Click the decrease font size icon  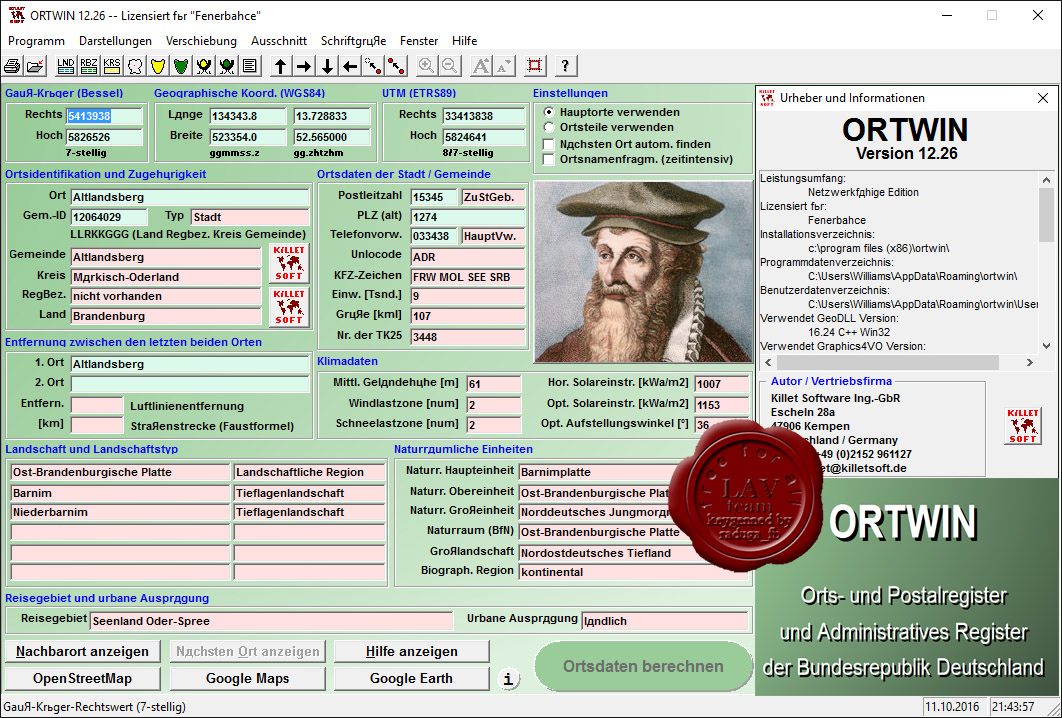coord(504,66)
